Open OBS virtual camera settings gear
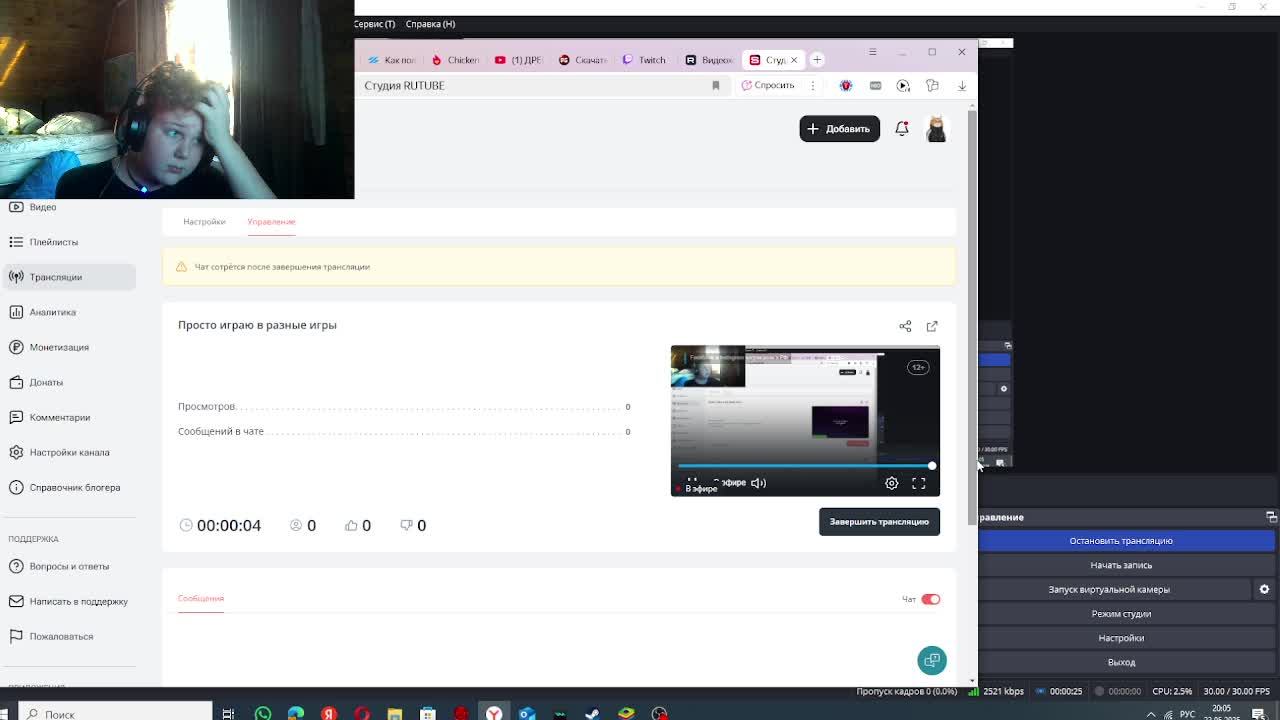The width and height of the screenshot is (1280, 720). tap(1264, 589)
